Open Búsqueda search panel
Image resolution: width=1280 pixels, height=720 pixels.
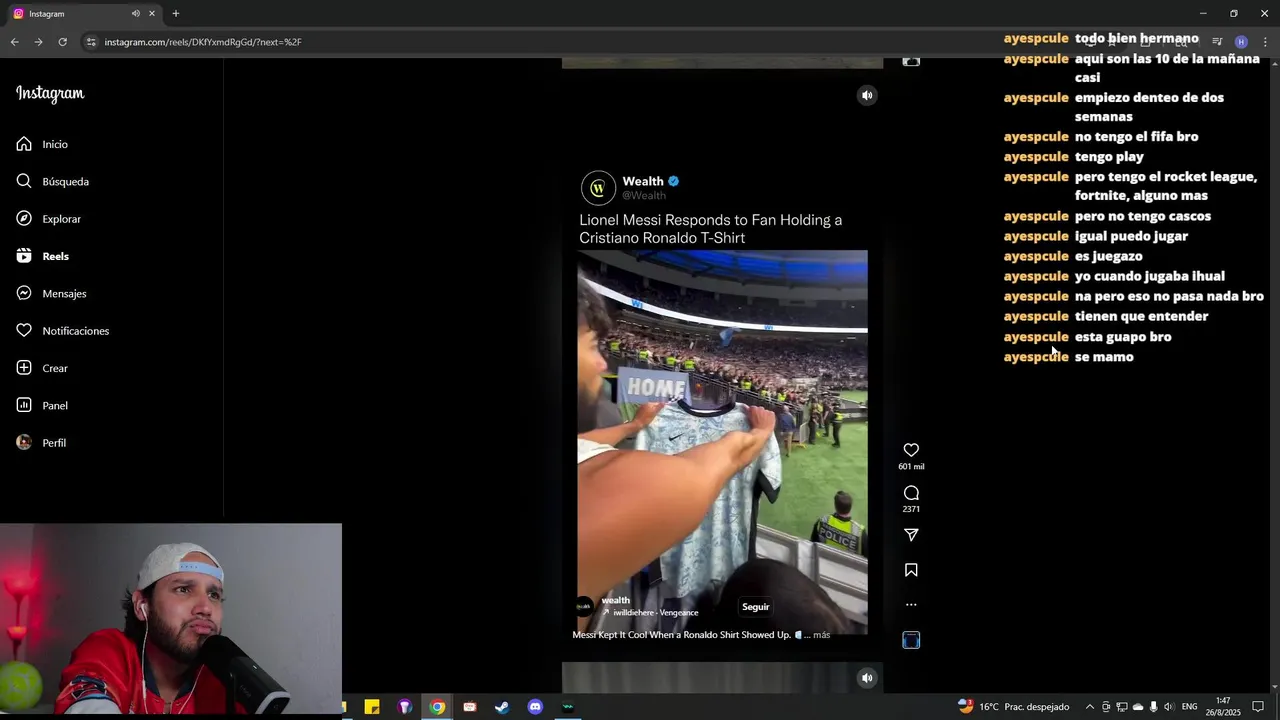pos(52,181)
